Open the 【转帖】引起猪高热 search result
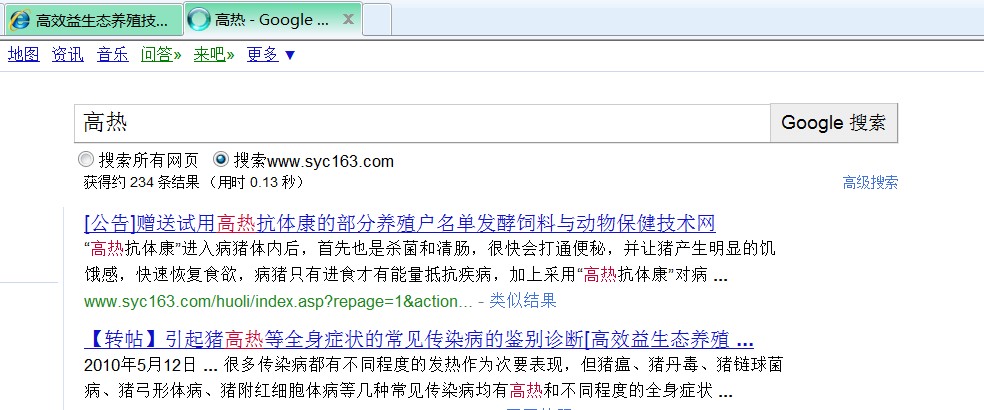Screen dimensions: 984x410 coord(418,338)
